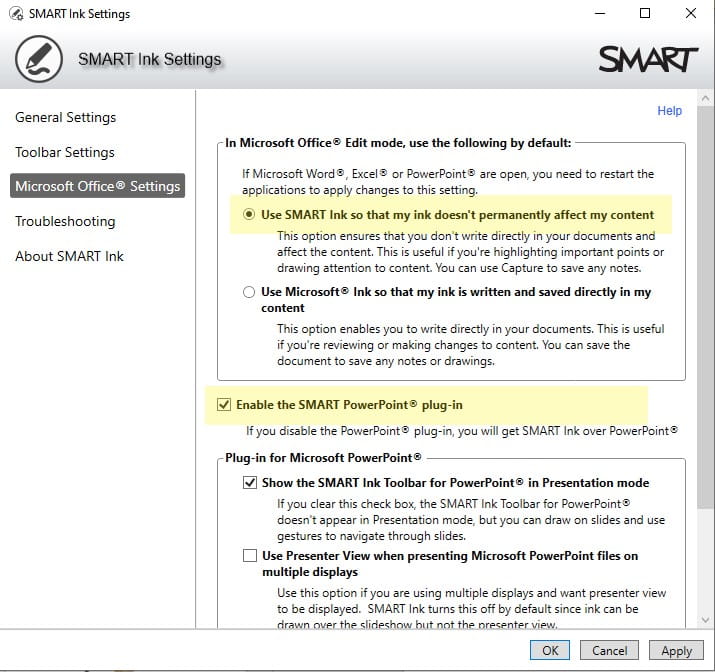
Task: Go to the Troubleshooting section
Action: (x=65, y=222)
